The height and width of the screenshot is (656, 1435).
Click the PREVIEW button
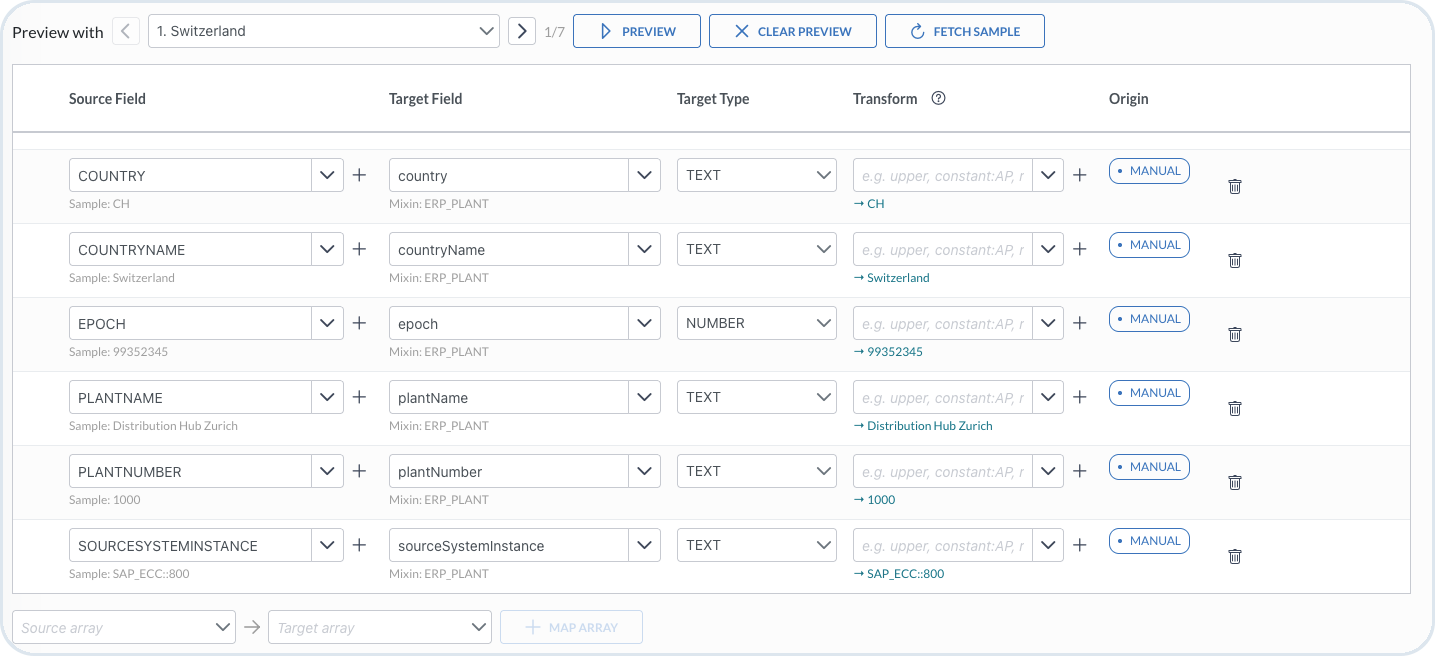tap(637, 31)
